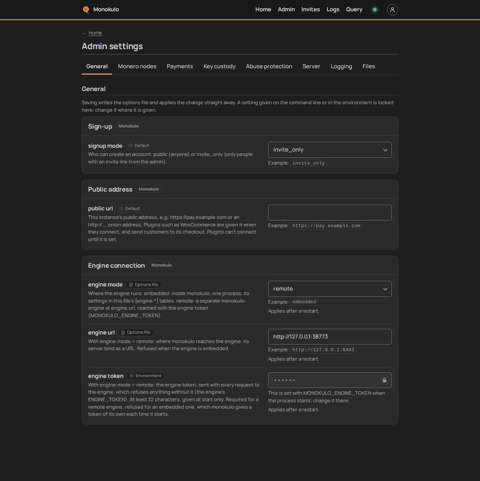This screenshot has width=480, height=481.
Task: Open the Logging tab
Action: click(341, 66)
